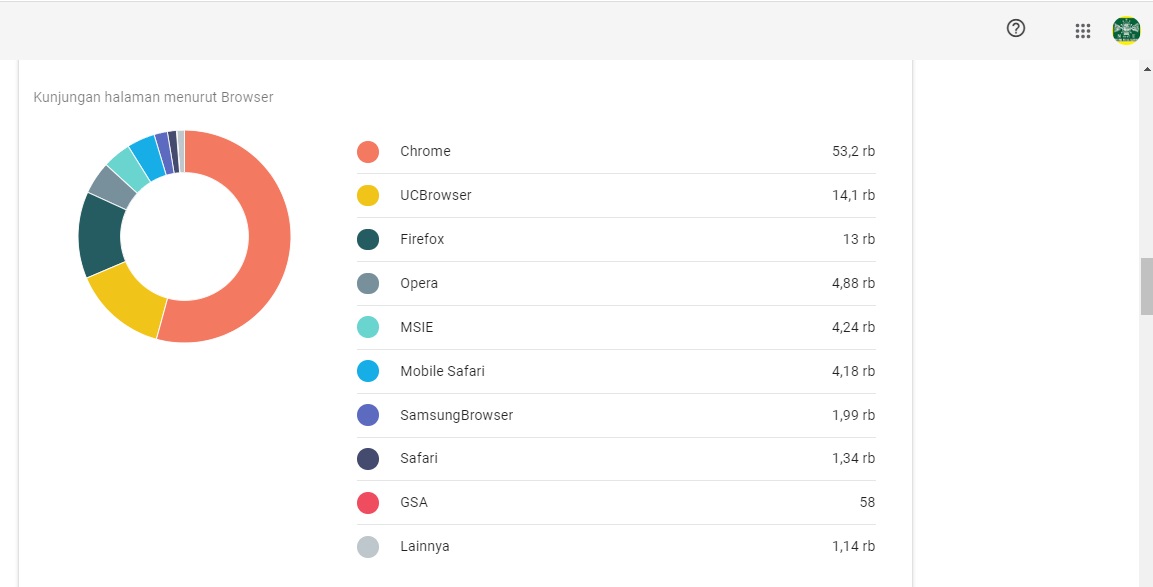Select the UCBrowser label in legend
The width and height of the screenshot is (1153, 587).
coord(435,196)
